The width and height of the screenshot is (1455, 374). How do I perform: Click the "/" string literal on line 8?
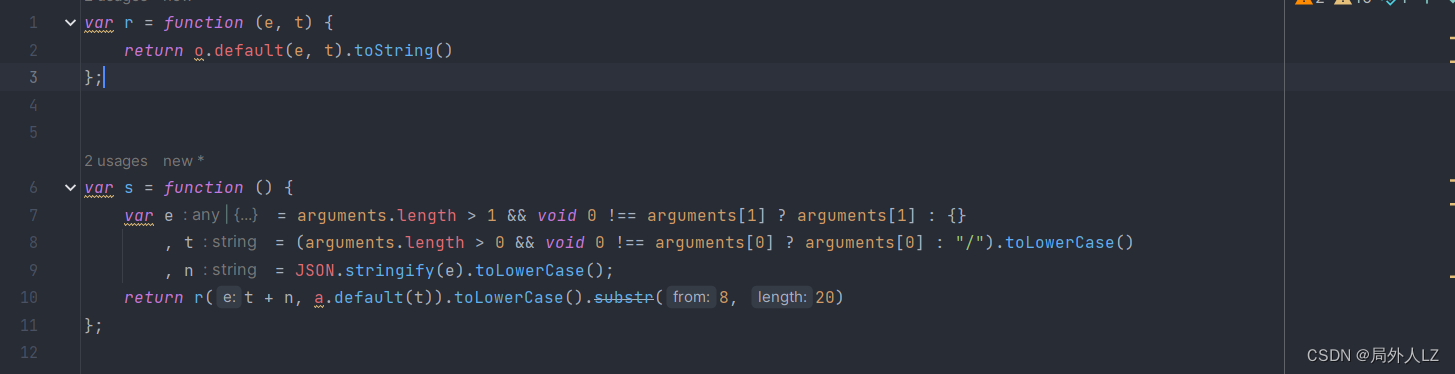tap(969, 242)
